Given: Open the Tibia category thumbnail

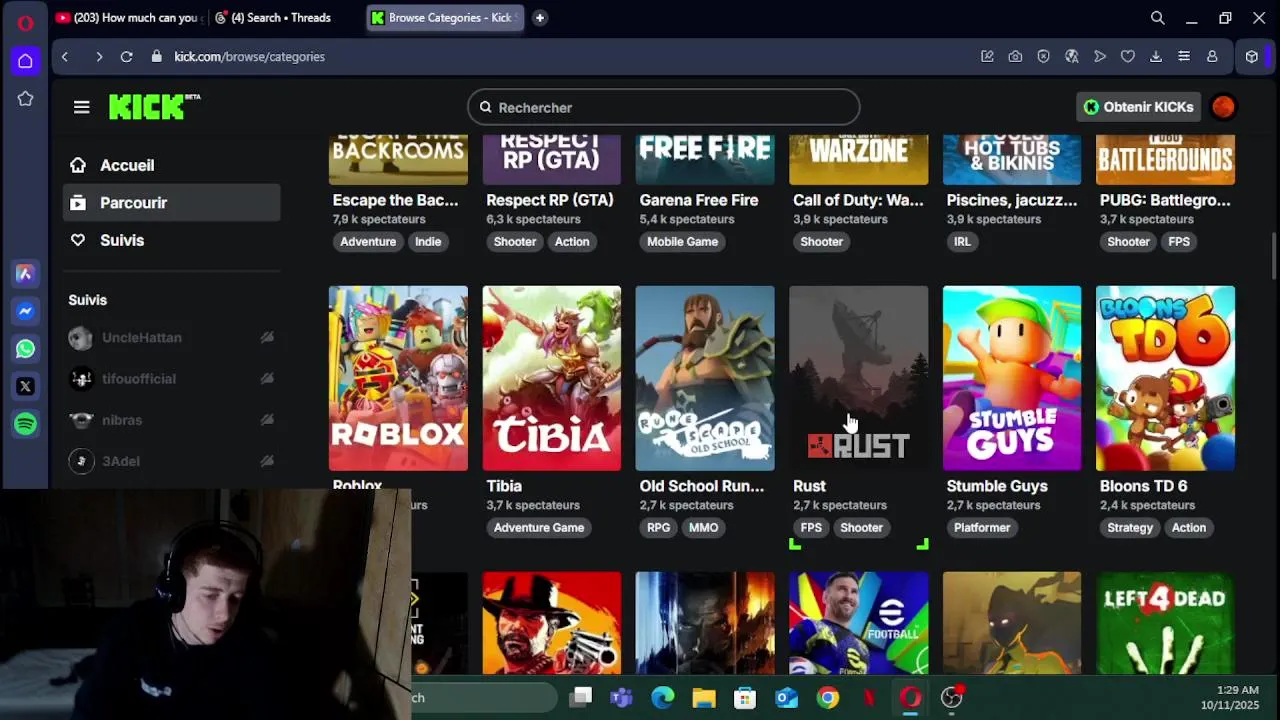Looking at the screenshot, I should click(x=552, y=378).
